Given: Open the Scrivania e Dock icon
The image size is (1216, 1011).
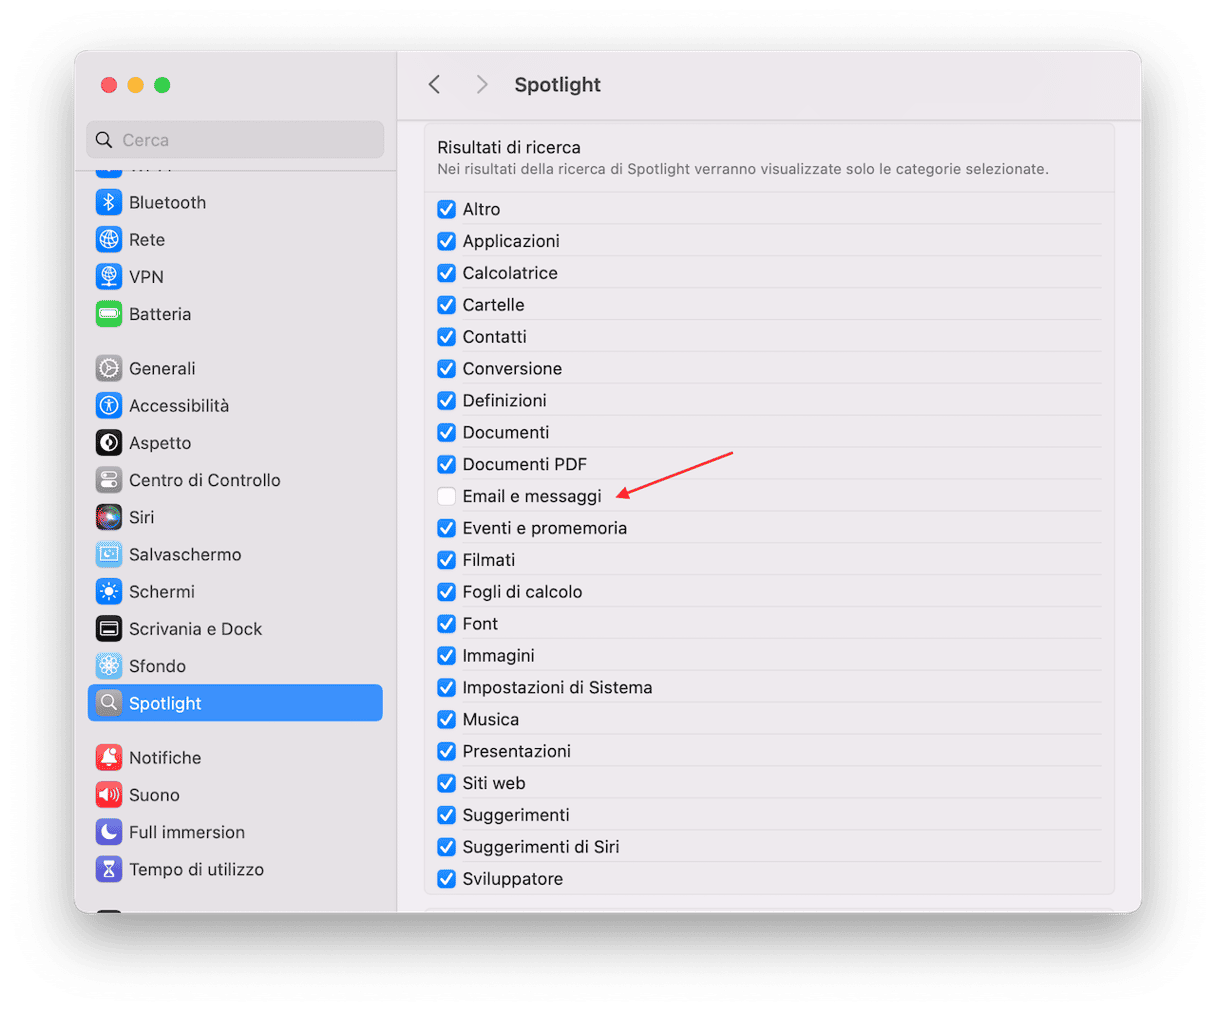Looking at the screenshot, I should tap(109, 628).
